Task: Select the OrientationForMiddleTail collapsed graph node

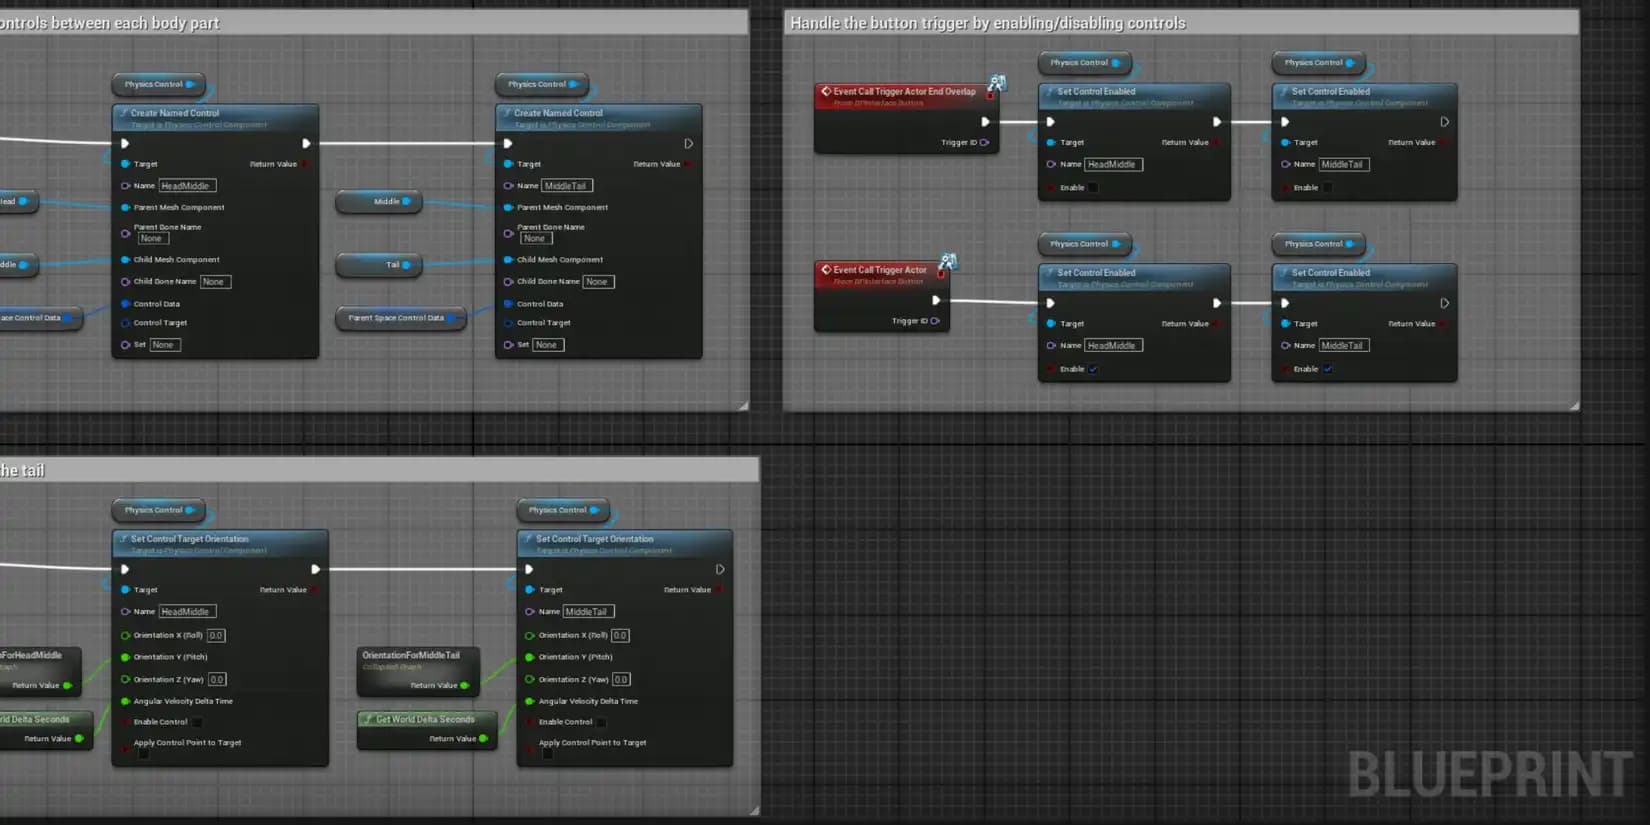Action: coord(411,656)
